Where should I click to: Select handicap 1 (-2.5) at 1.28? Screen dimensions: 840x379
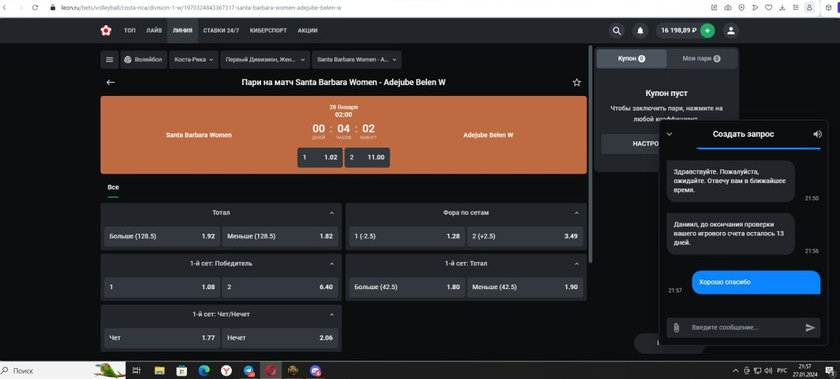[x=407, y=236]
